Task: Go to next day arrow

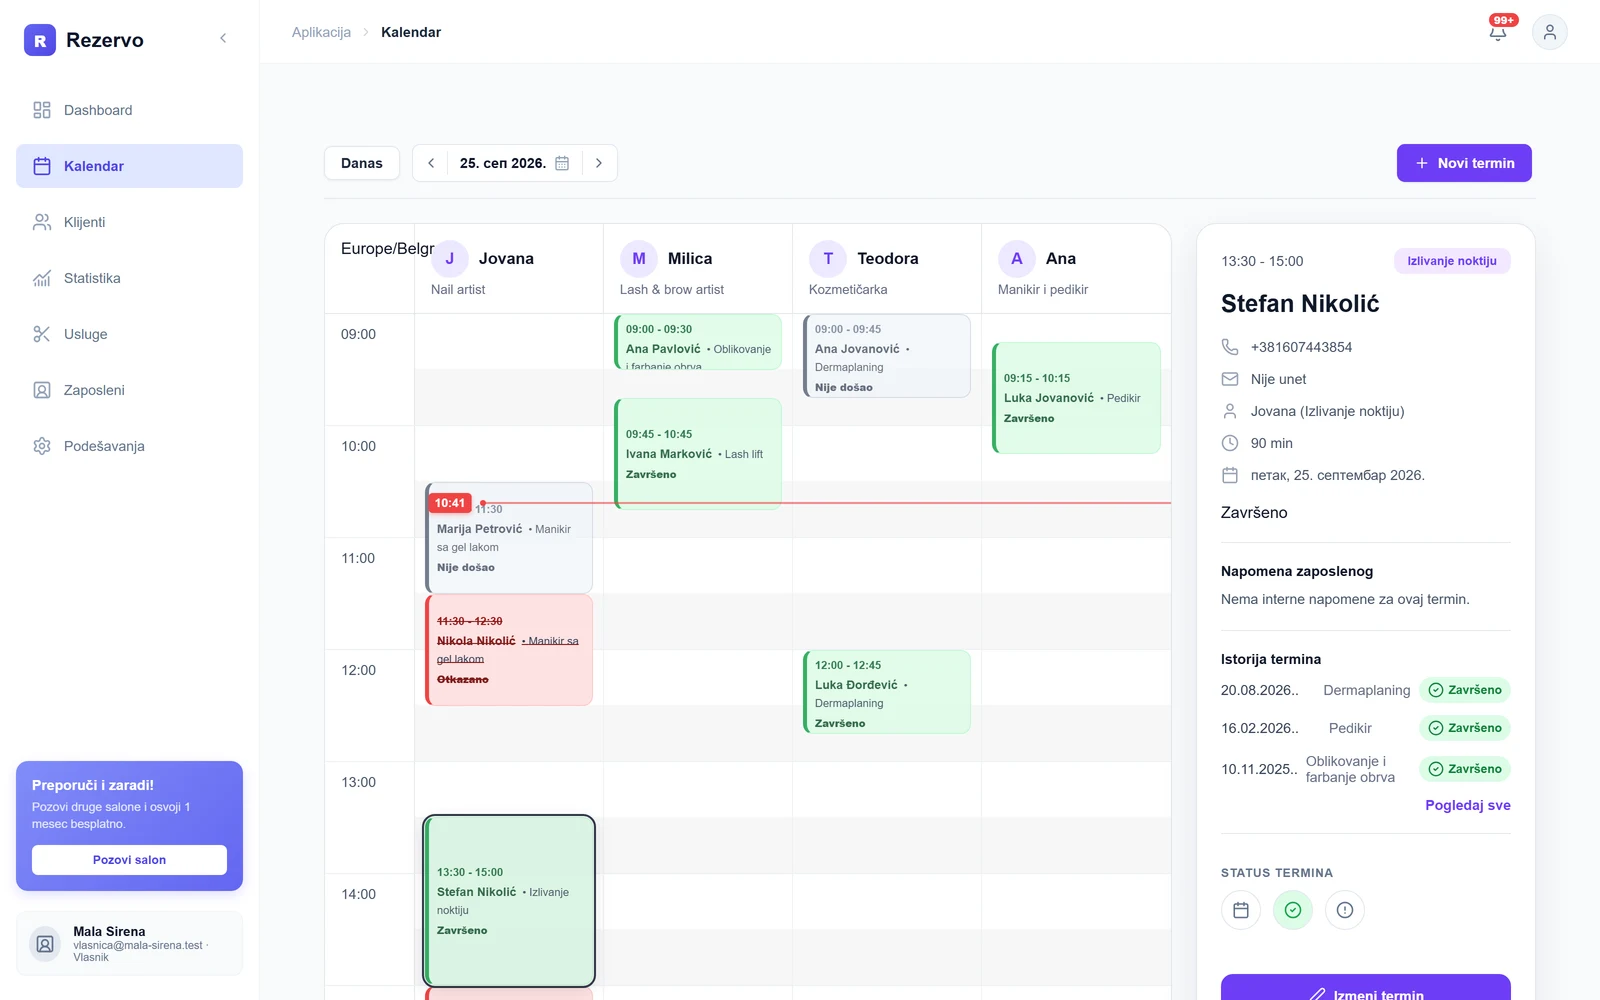Action: pos(599,163)
